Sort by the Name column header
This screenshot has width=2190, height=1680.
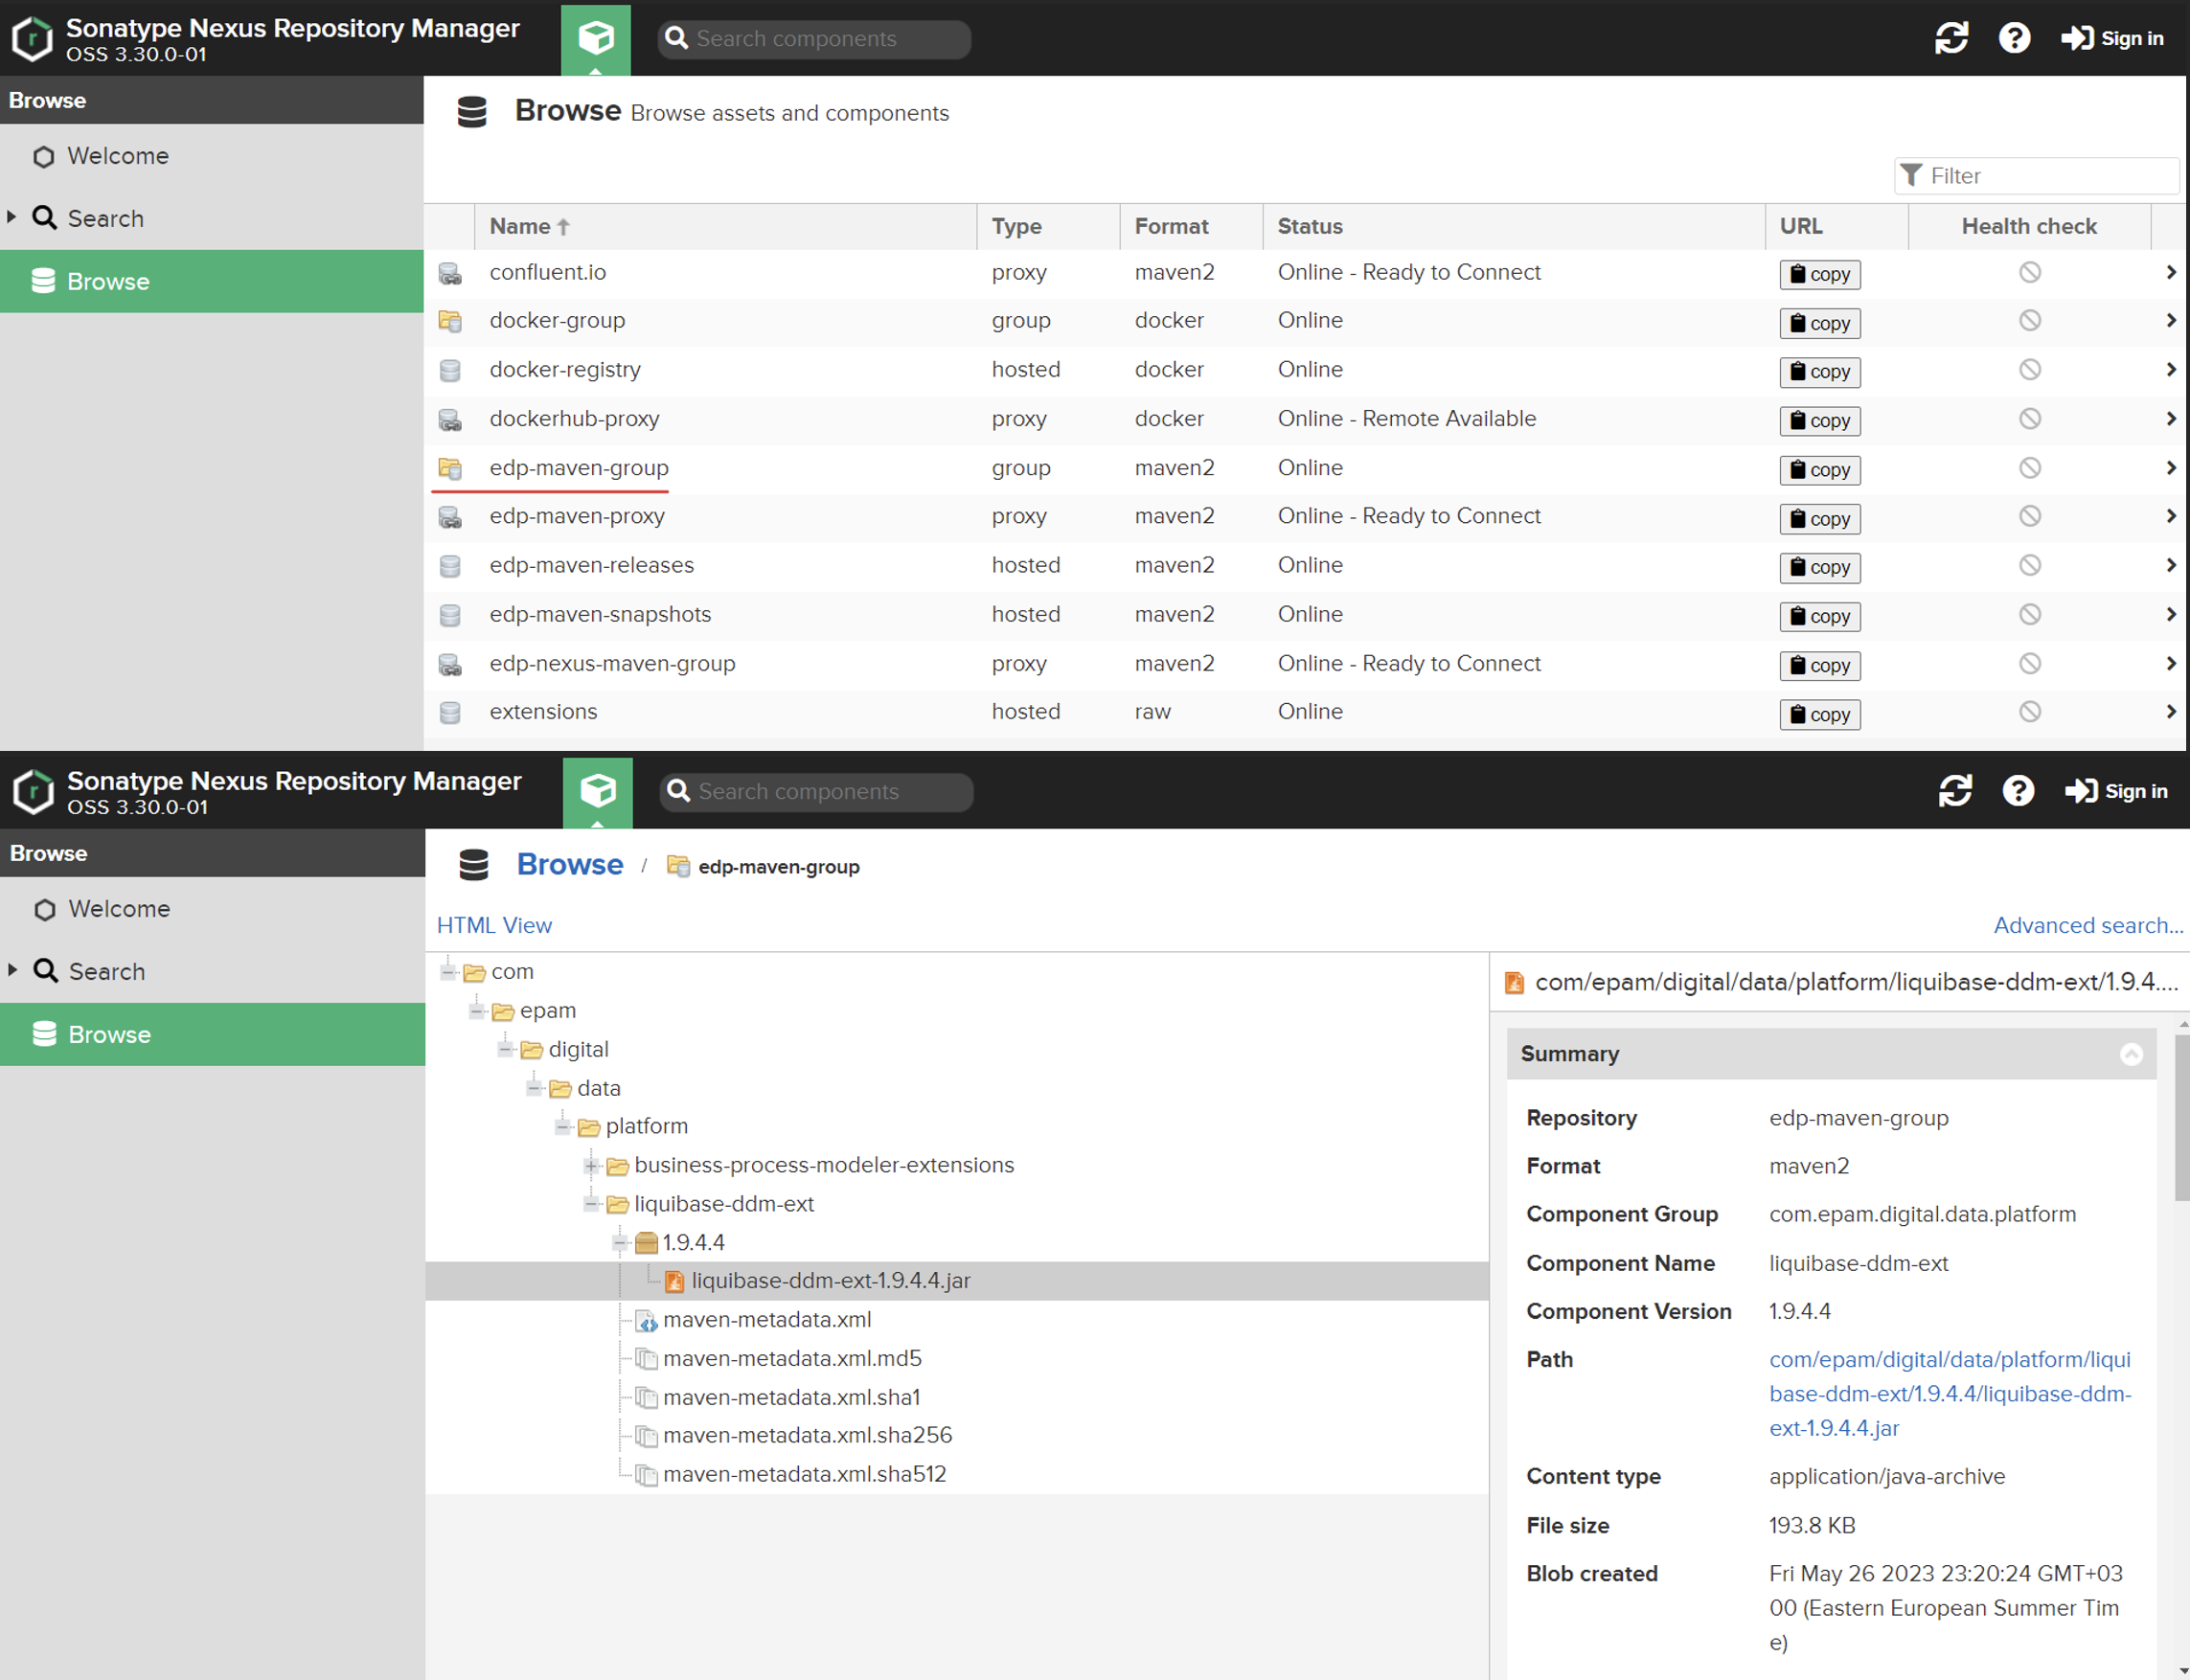click(725, 227)
